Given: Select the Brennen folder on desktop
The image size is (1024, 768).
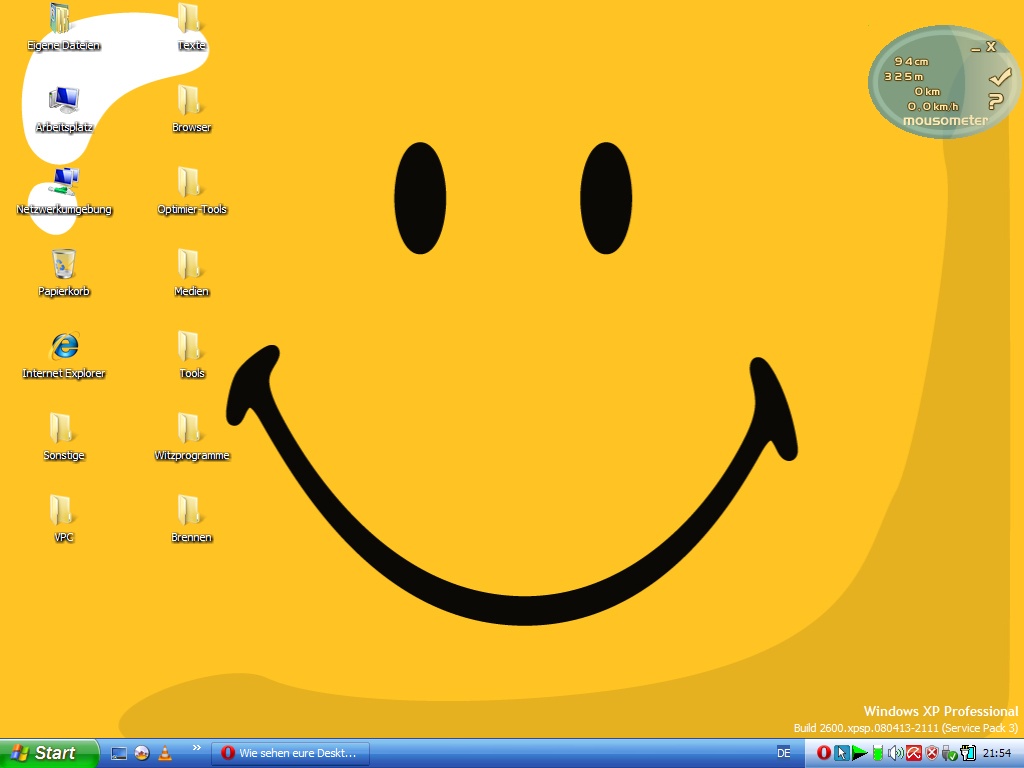Looking at the screenshot, I should 190,510.
